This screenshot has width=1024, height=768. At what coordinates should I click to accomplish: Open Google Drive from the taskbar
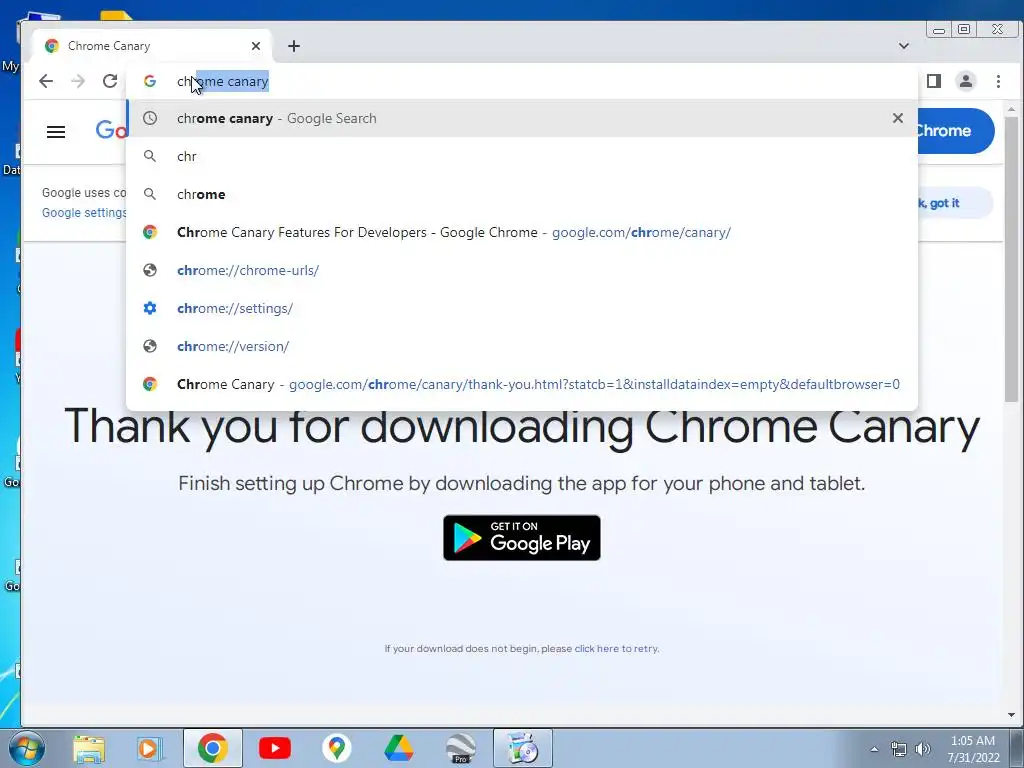398,748
